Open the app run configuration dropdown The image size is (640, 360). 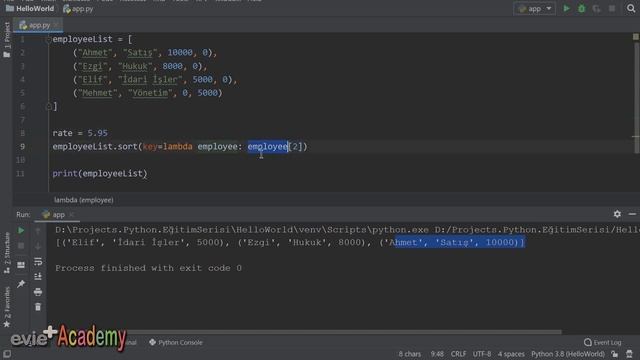[534, 9]
